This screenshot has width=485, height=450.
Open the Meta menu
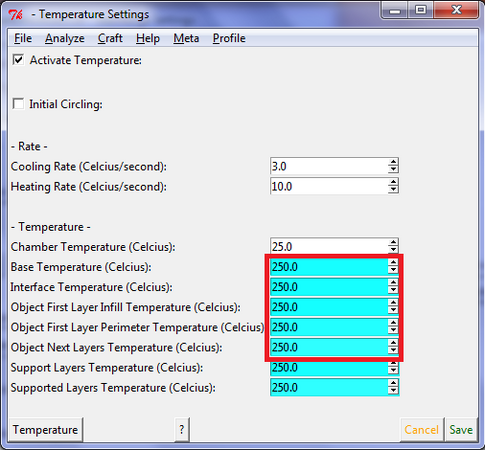186,38
